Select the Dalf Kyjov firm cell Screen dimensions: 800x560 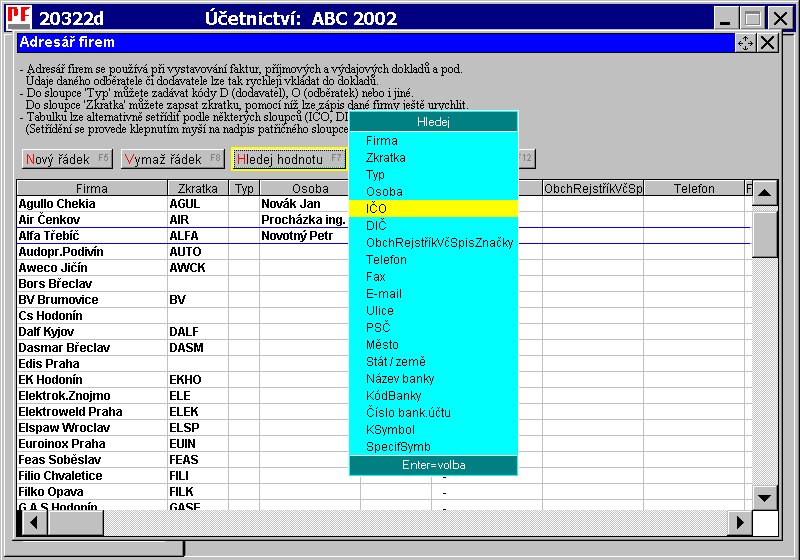click(92, 332)
